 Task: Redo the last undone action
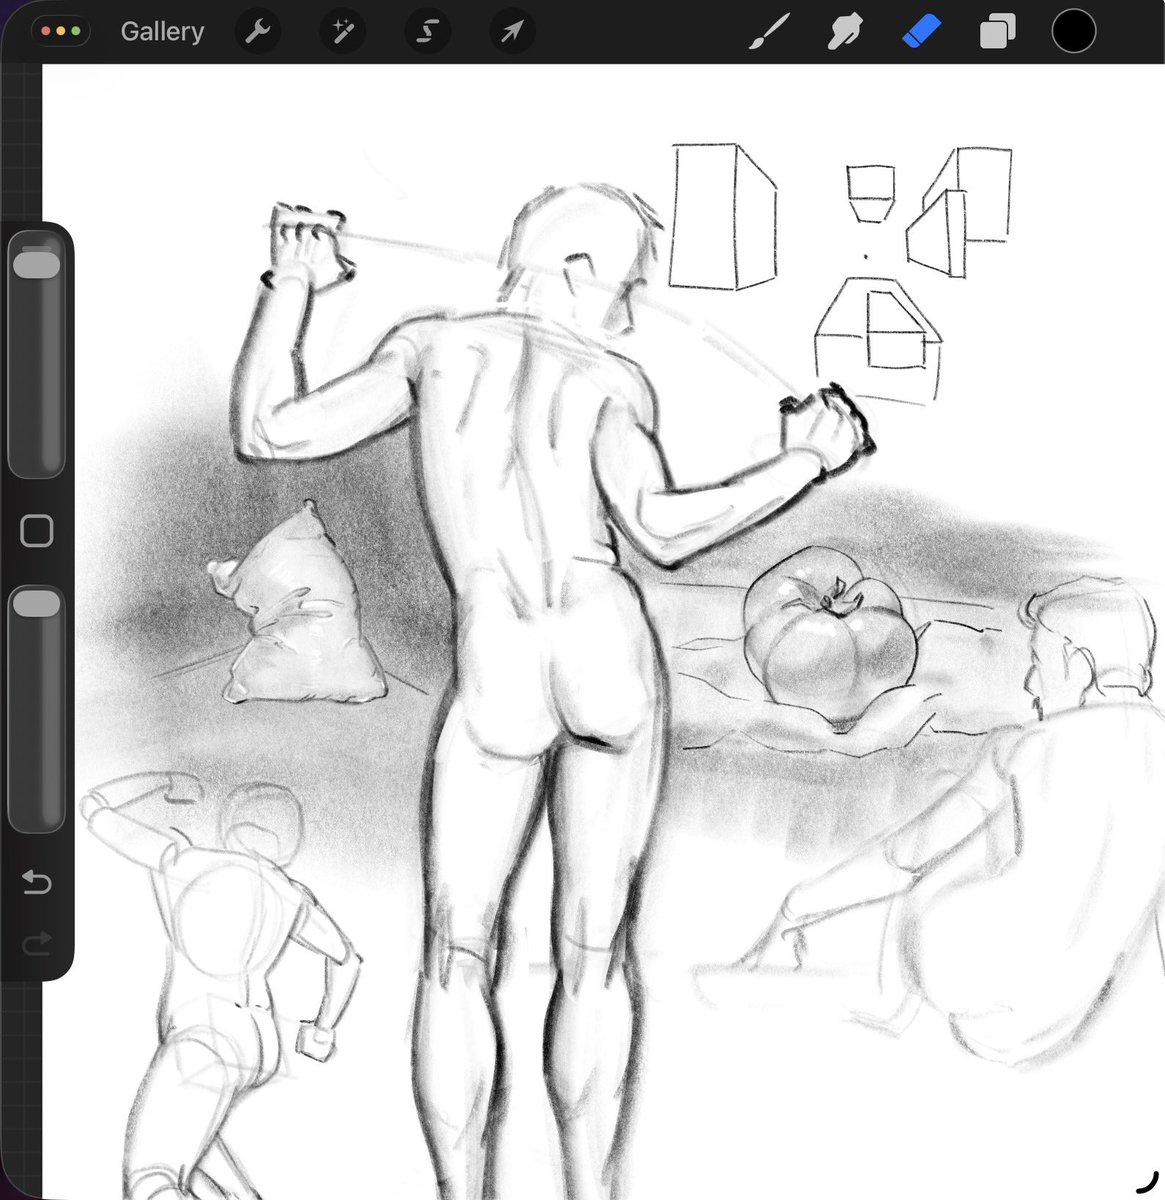click(x=37, y=942)
